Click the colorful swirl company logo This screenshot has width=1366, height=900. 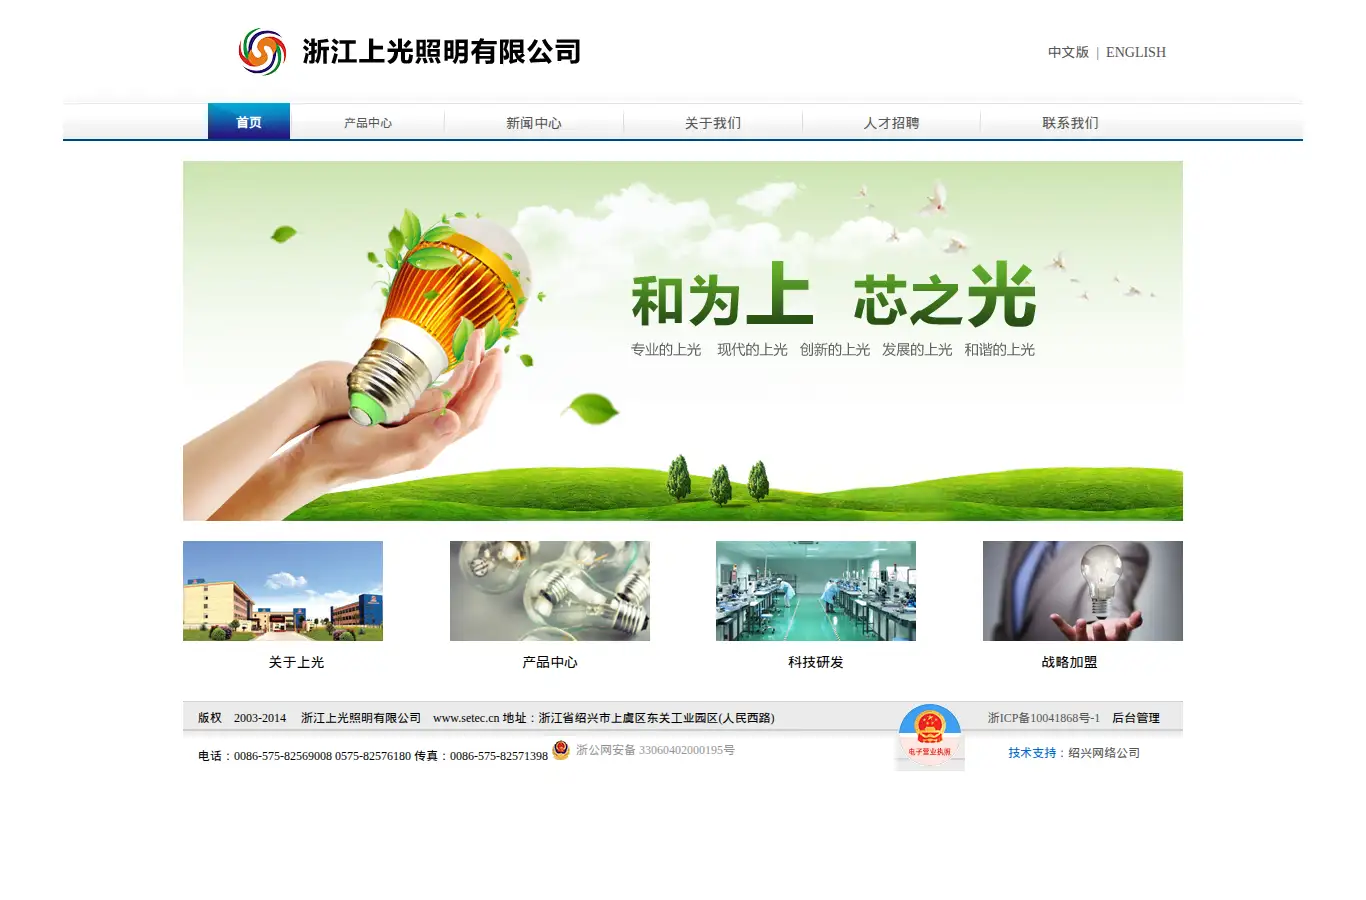(262, 51)
